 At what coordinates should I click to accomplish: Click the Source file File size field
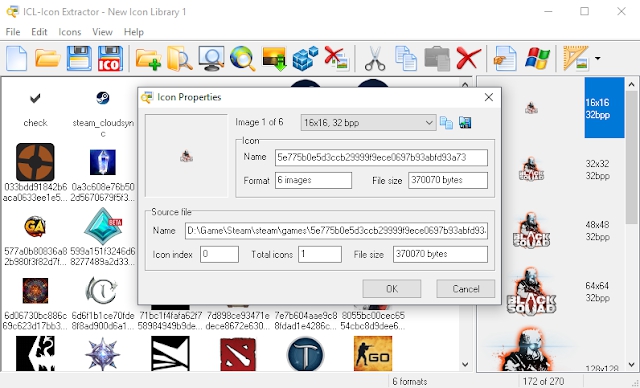(x=440, y=254)
